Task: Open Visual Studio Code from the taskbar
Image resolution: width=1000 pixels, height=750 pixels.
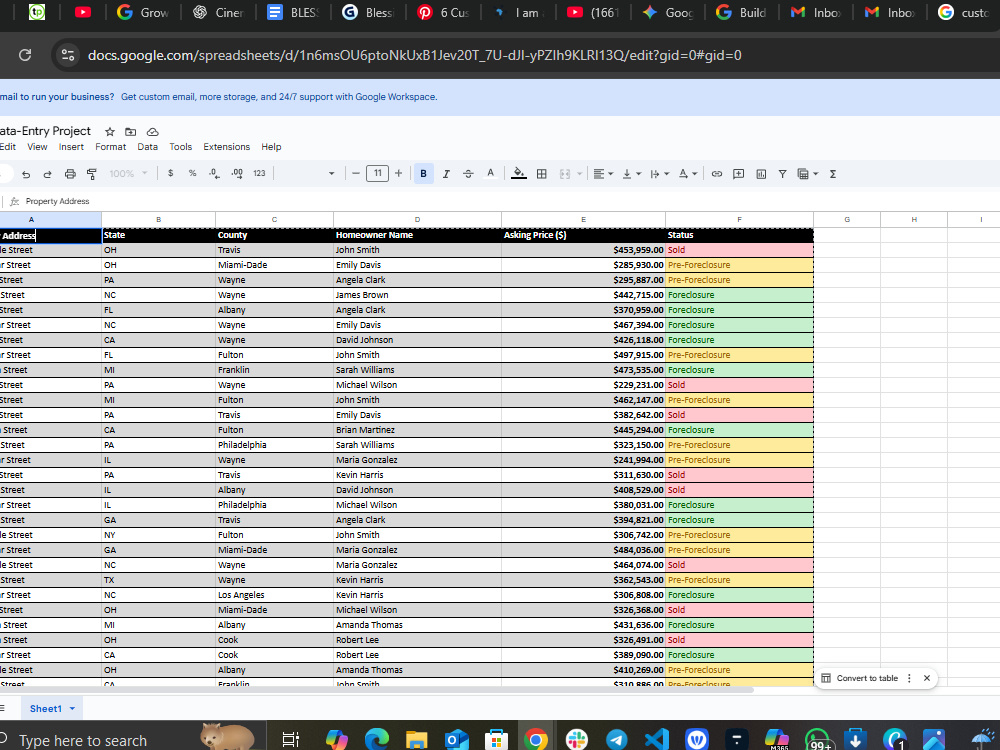Action: 656,739
